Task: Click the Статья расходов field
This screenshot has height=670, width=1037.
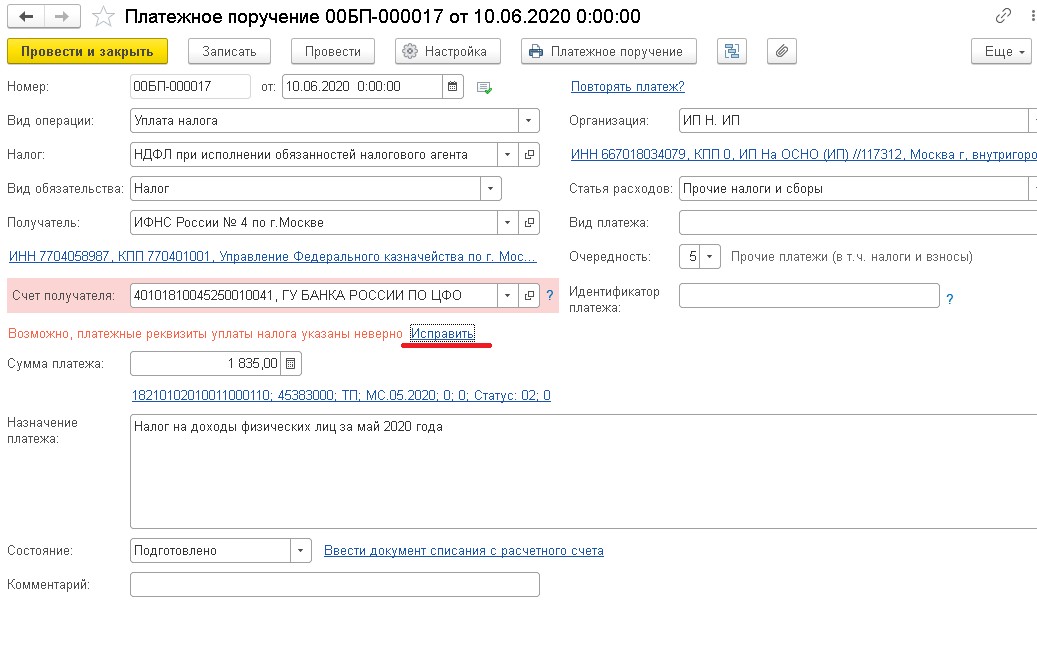Action: pos(853,188)
